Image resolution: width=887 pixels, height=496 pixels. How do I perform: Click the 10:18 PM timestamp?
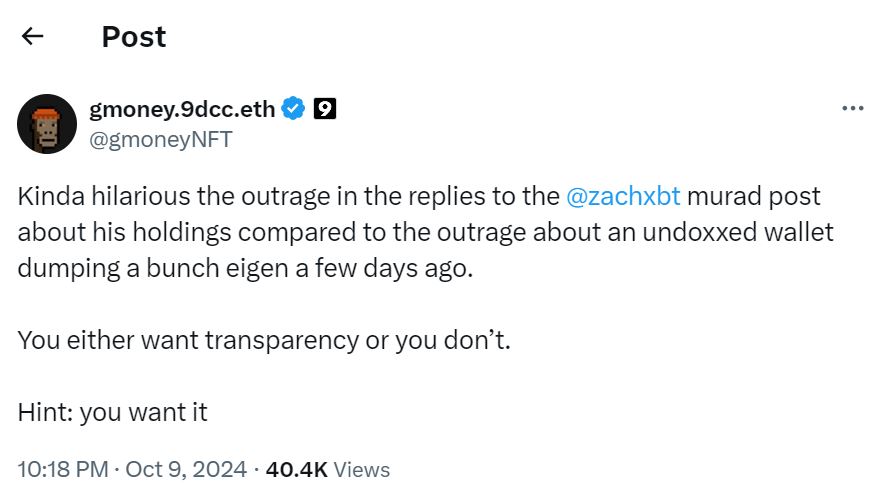[x=61, y=468]
